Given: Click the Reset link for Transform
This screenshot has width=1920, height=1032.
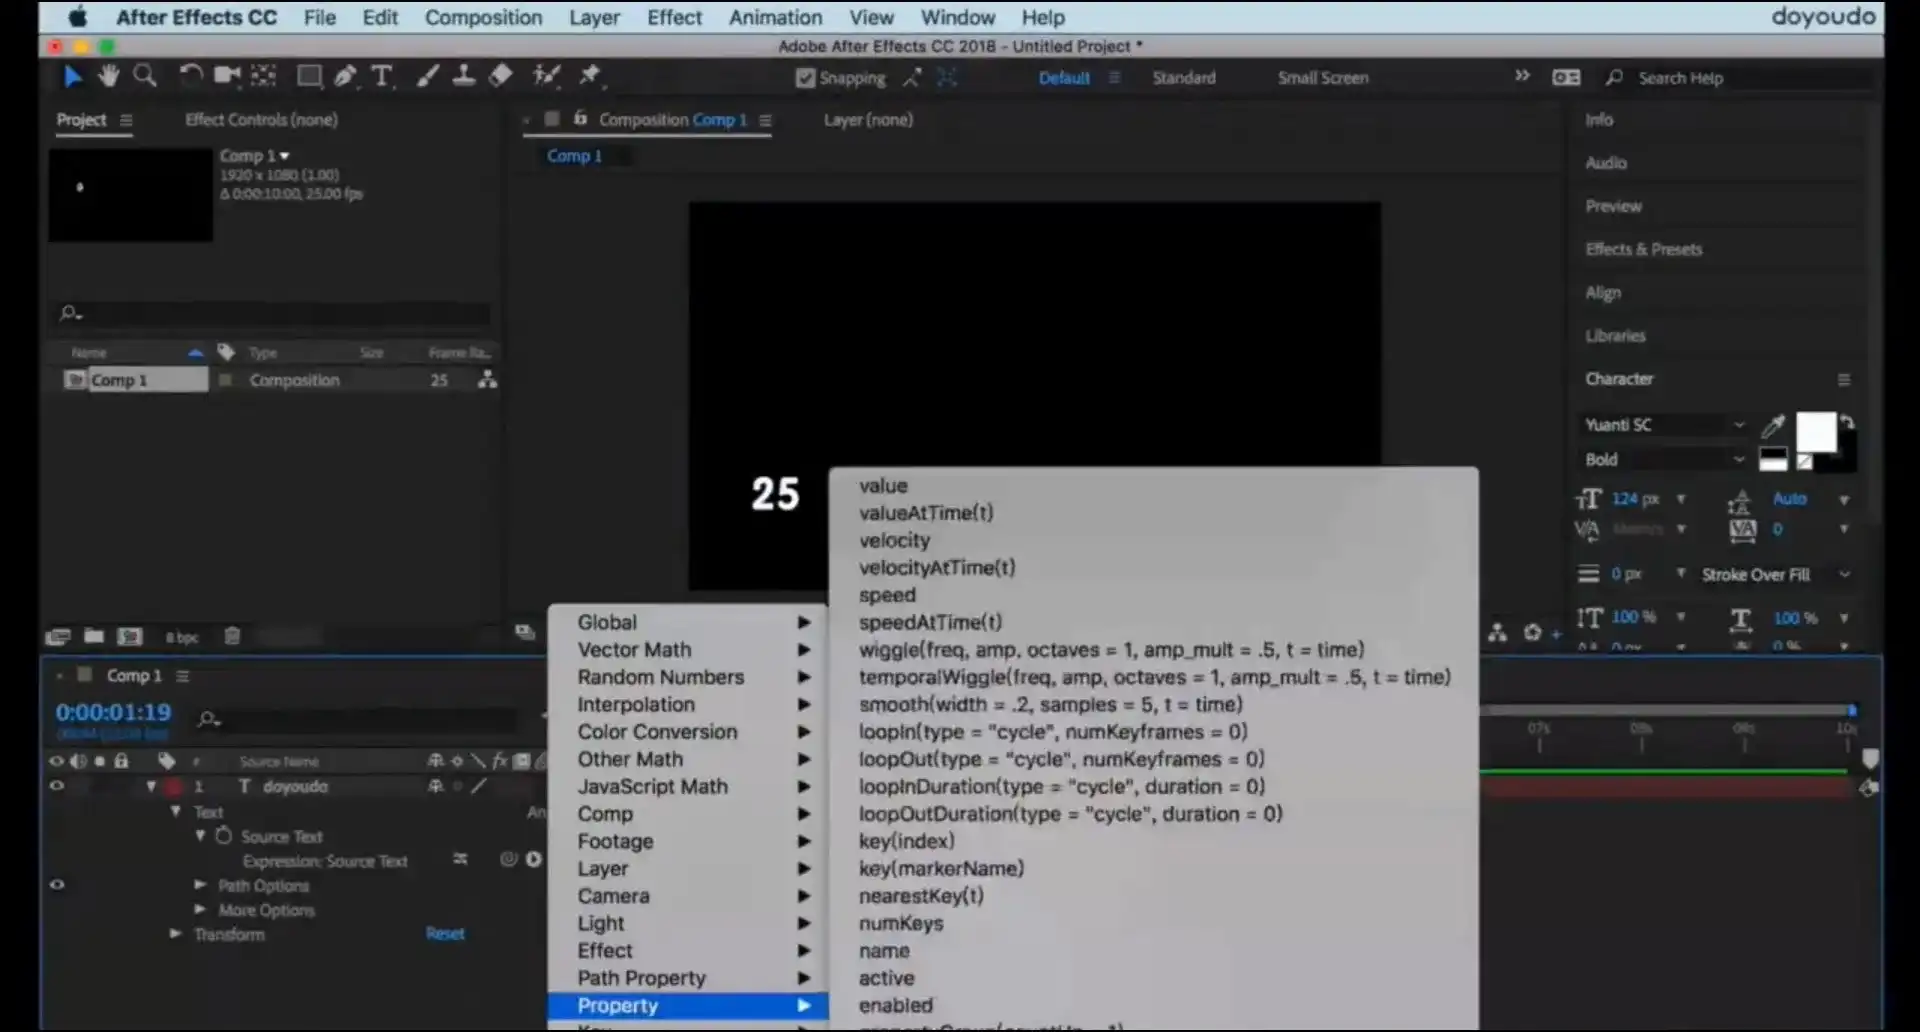Looking at the screenshot, I should click(x=445, y=934).
